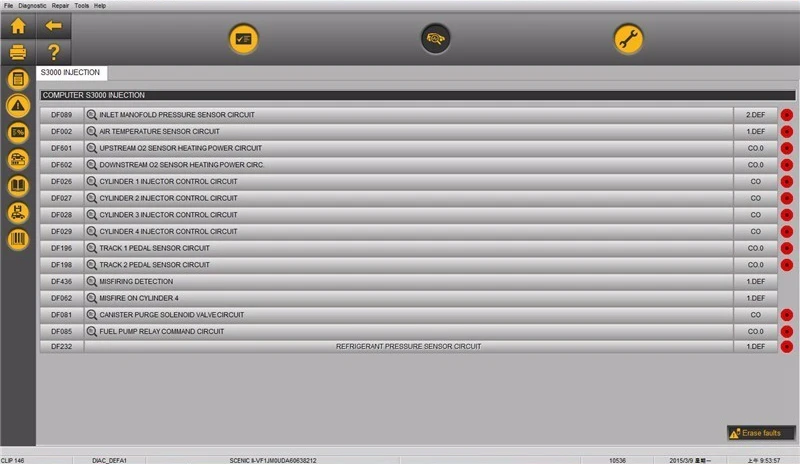The image size is (800, 464).
Task: Click 2.DEF status of DF089
Action: click(x=756, y=115)
